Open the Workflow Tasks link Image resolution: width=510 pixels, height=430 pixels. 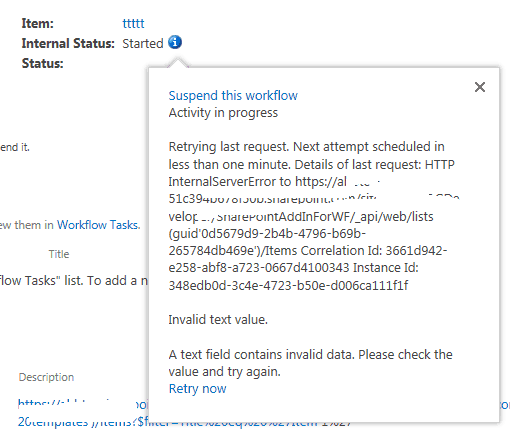coord(99,225)
